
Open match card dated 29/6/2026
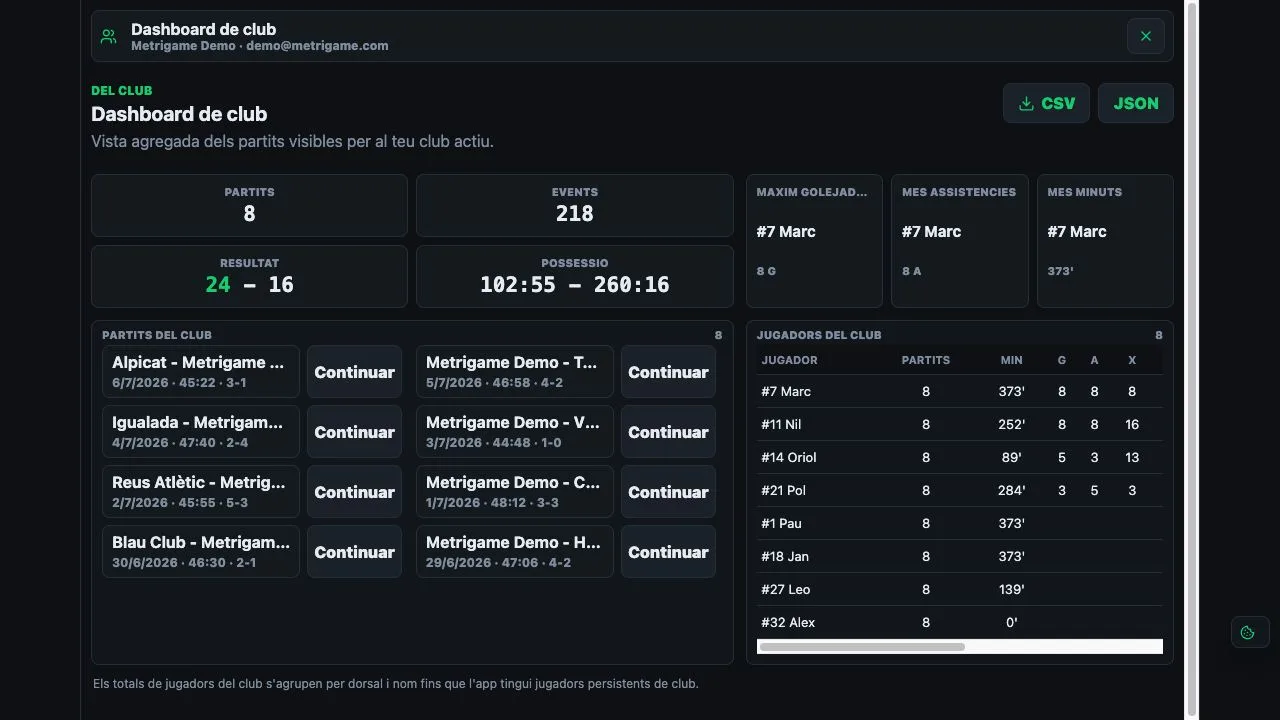click(515, 552)
